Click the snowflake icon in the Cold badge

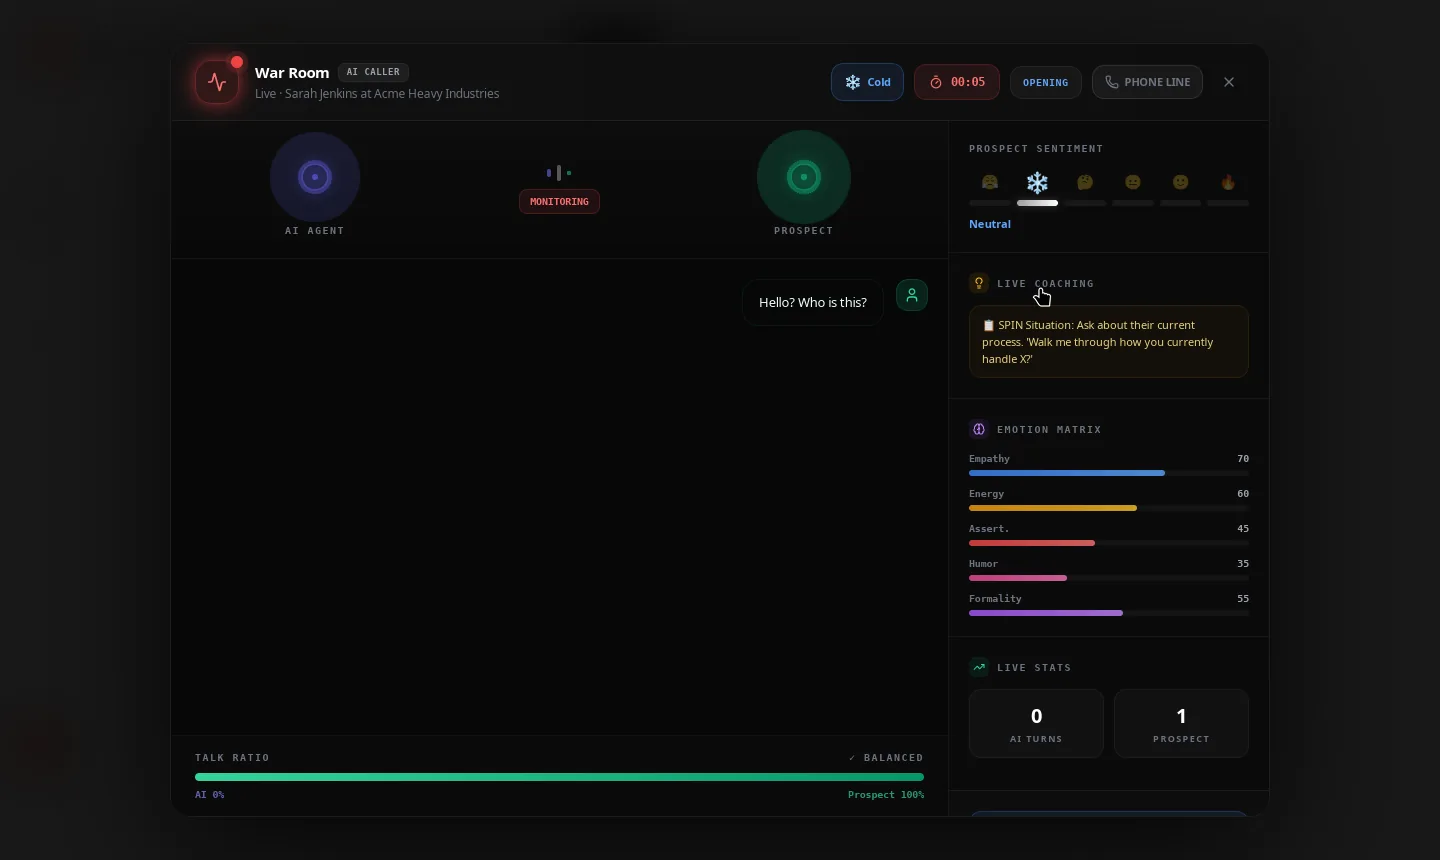[853, 82]
